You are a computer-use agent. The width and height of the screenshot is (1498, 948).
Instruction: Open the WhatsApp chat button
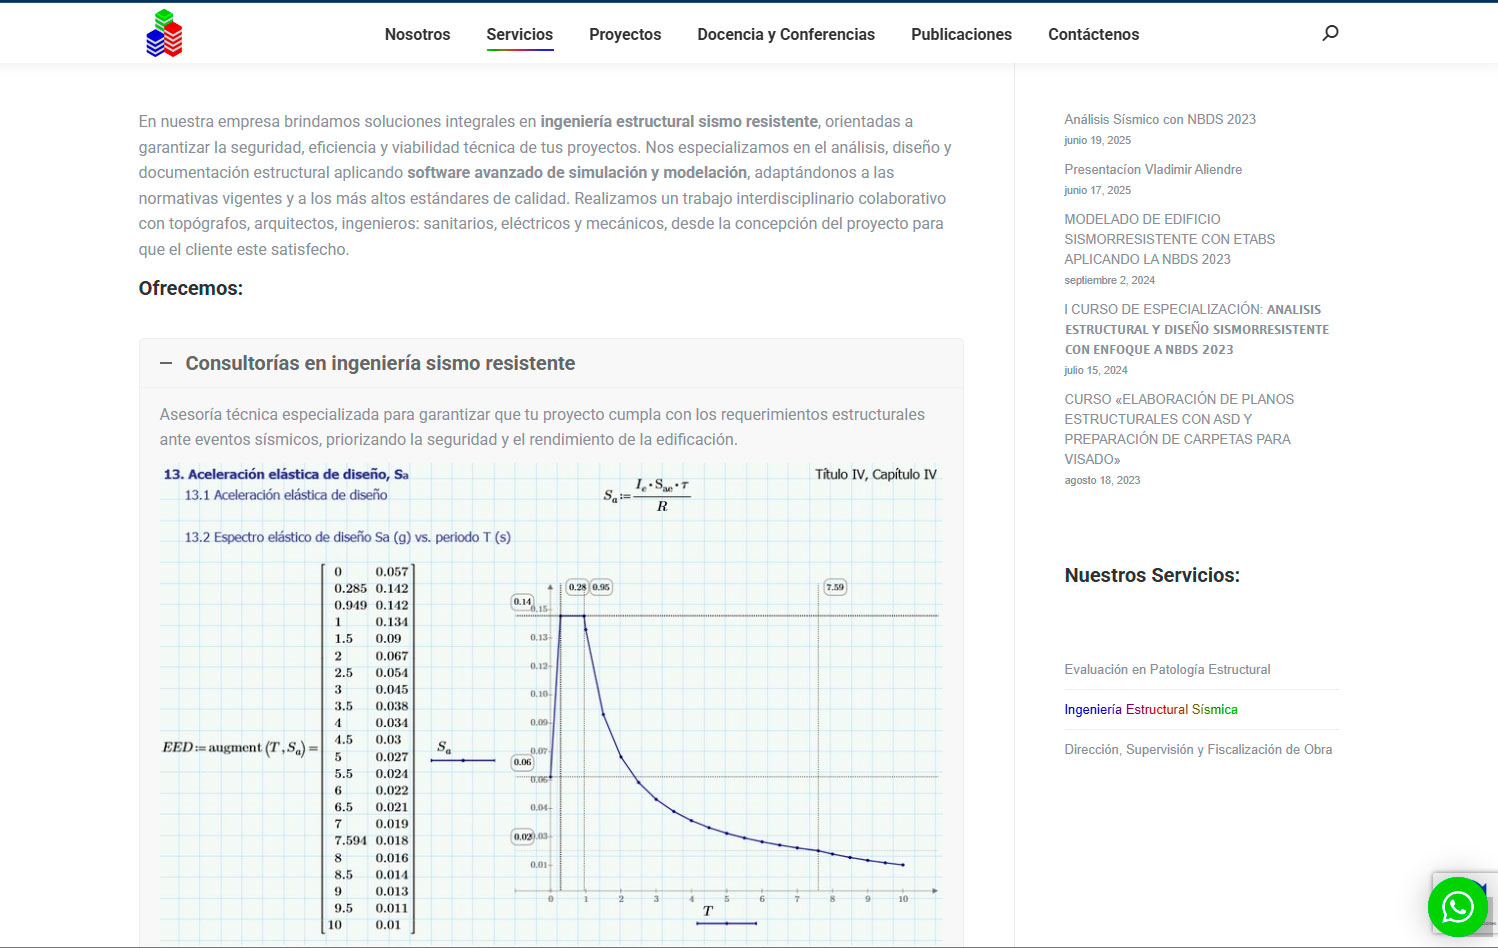[x=1457, y=906]
